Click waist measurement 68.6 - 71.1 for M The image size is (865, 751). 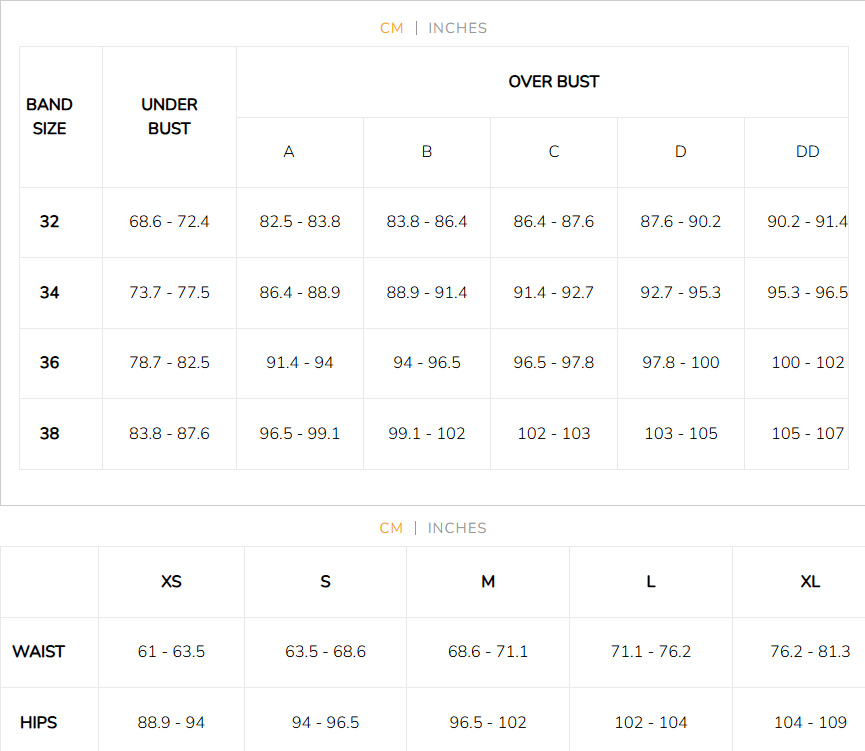tap(488, 652)
